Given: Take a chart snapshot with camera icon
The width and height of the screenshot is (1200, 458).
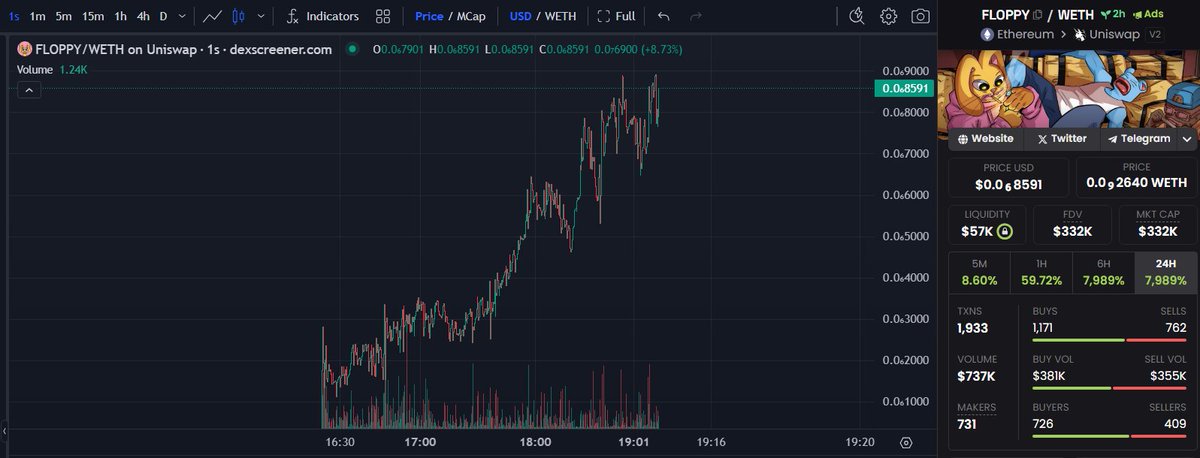Looking at the screenshot, I should click(x=920, y=16).
